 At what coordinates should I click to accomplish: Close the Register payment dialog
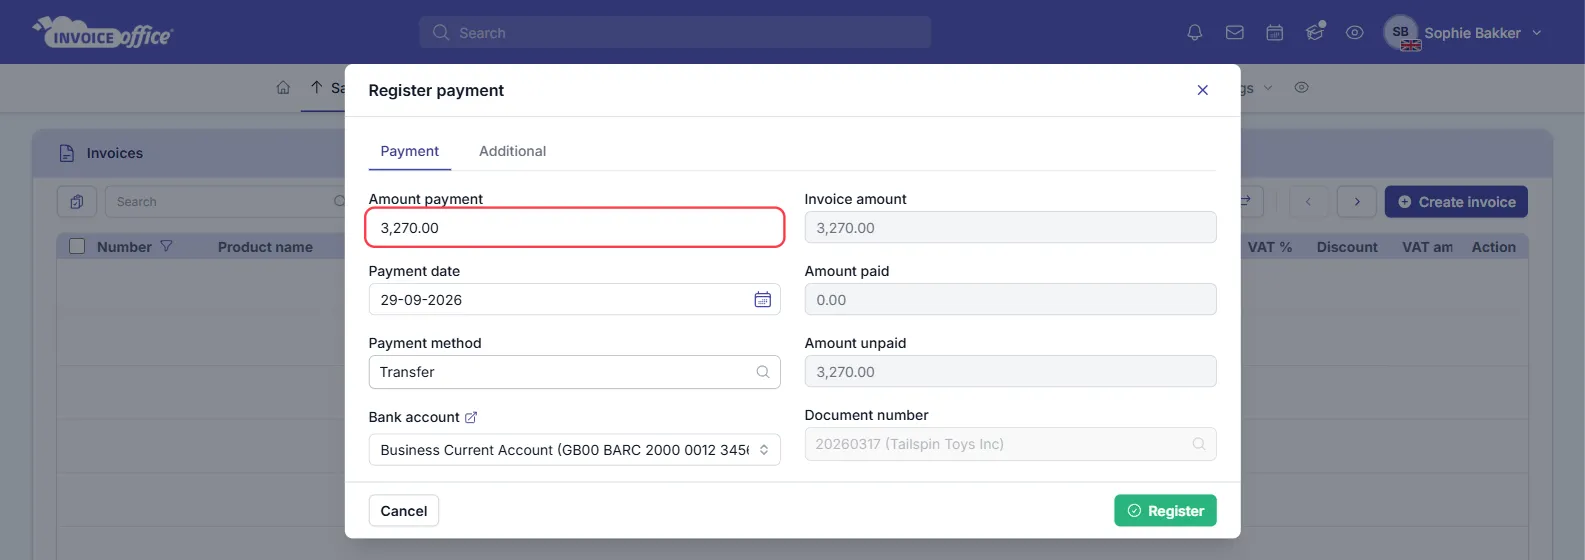[1203, 90]
